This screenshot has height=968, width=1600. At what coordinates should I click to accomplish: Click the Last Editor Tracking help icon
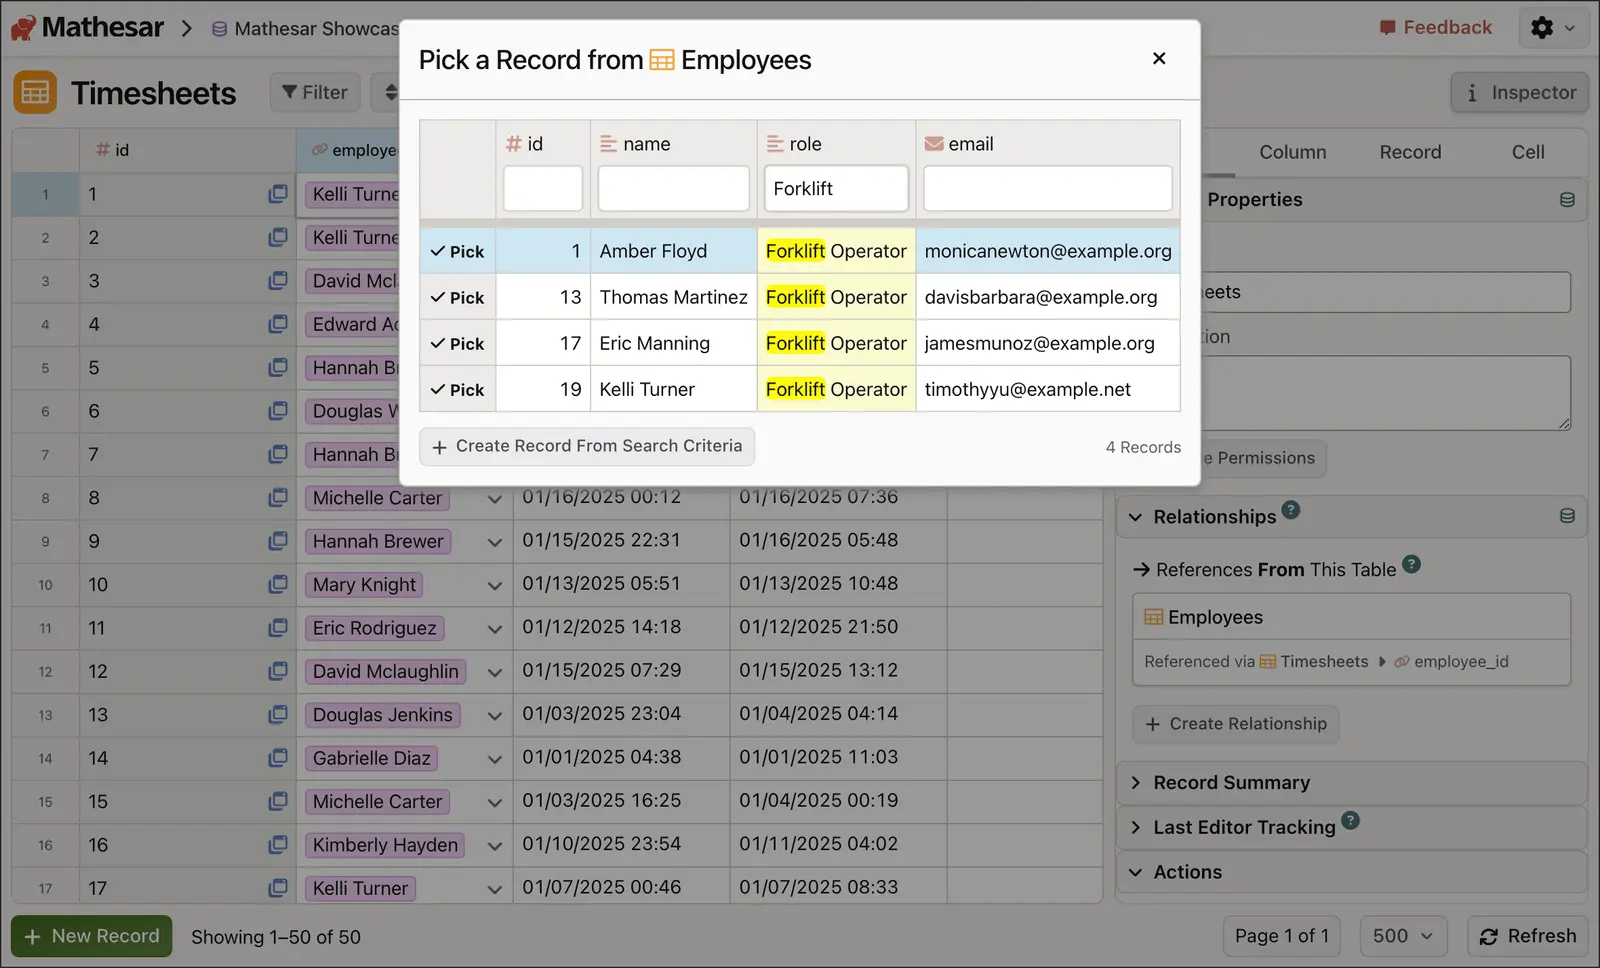1350,821
